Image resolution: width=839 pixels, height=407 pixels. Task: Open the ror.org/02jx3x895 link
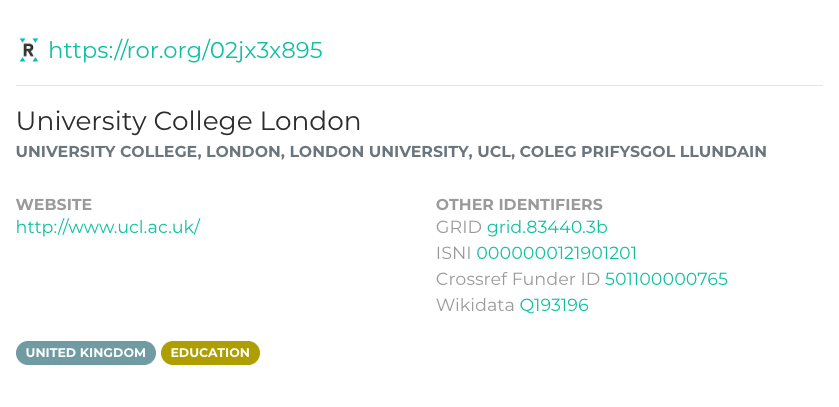pos(185,50)
